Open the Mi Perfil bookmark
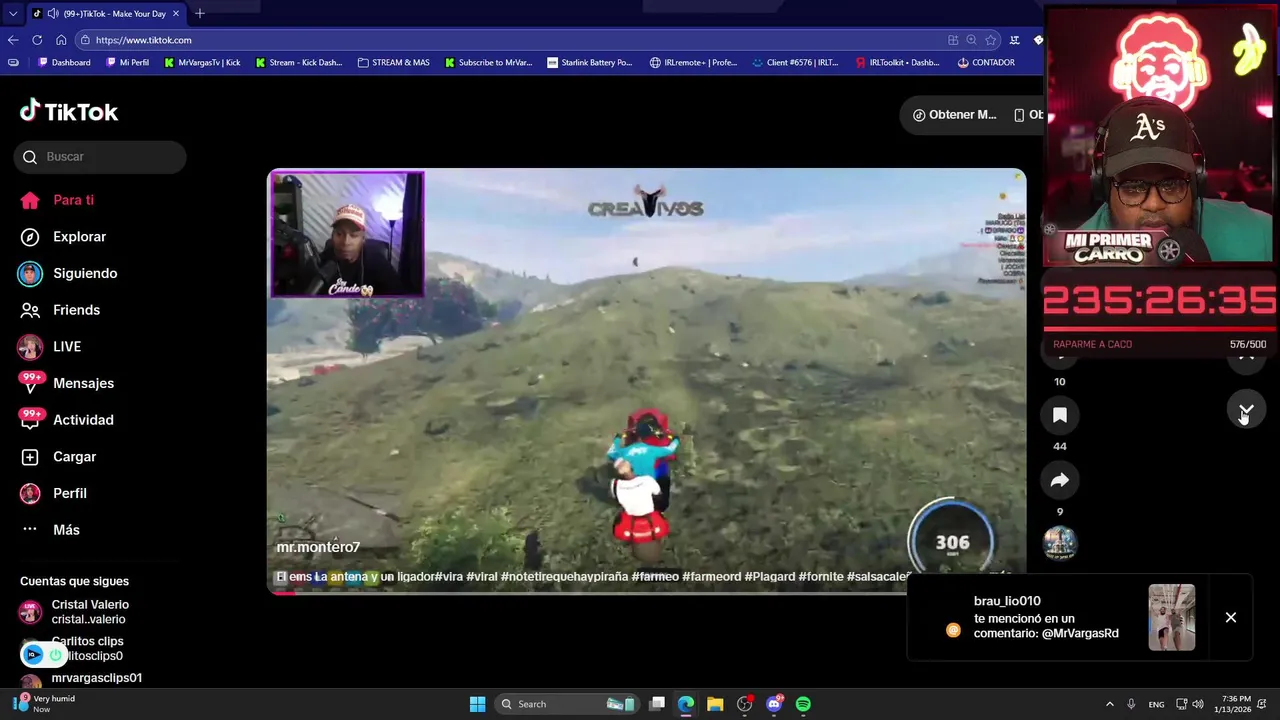Screen dimensions: 1280x720 [127, 62]
